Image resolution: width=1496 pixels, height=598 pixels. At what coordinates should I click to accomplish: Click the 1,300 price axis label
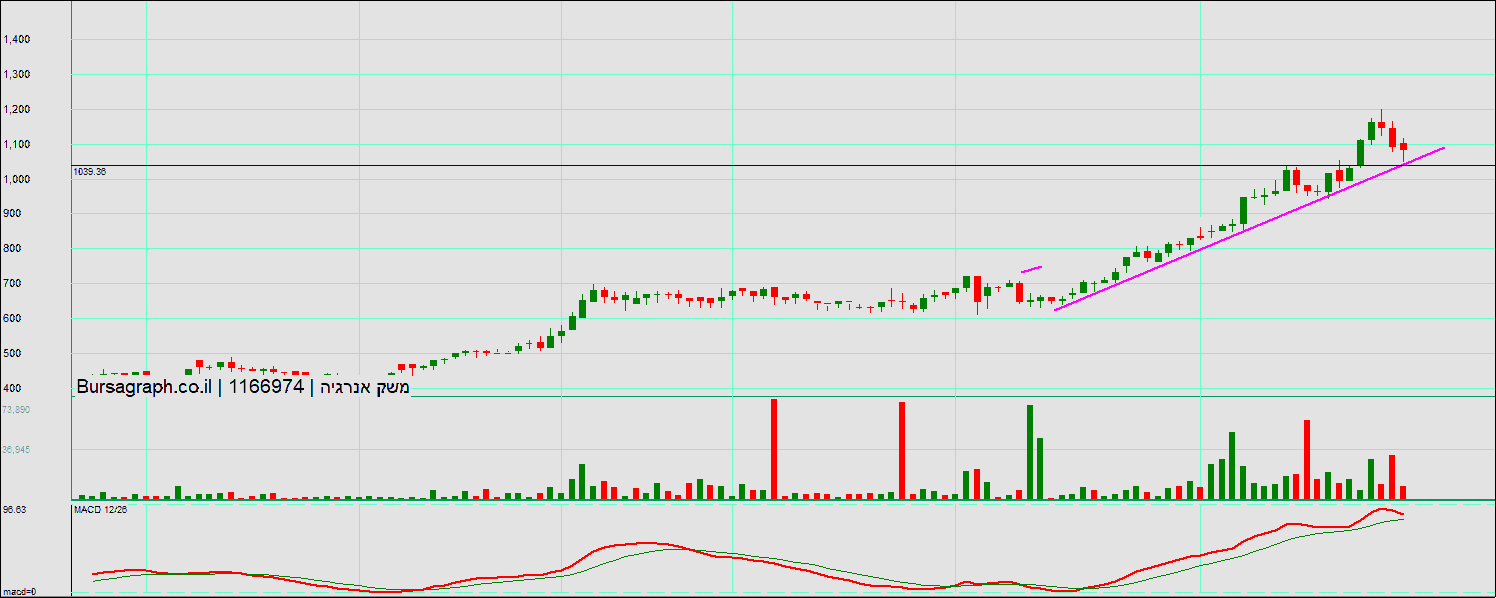click(17, 75)
